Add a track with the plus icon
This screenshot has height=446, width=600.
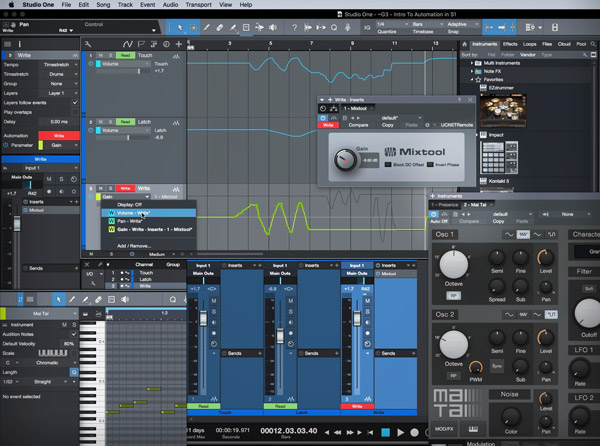178,44
